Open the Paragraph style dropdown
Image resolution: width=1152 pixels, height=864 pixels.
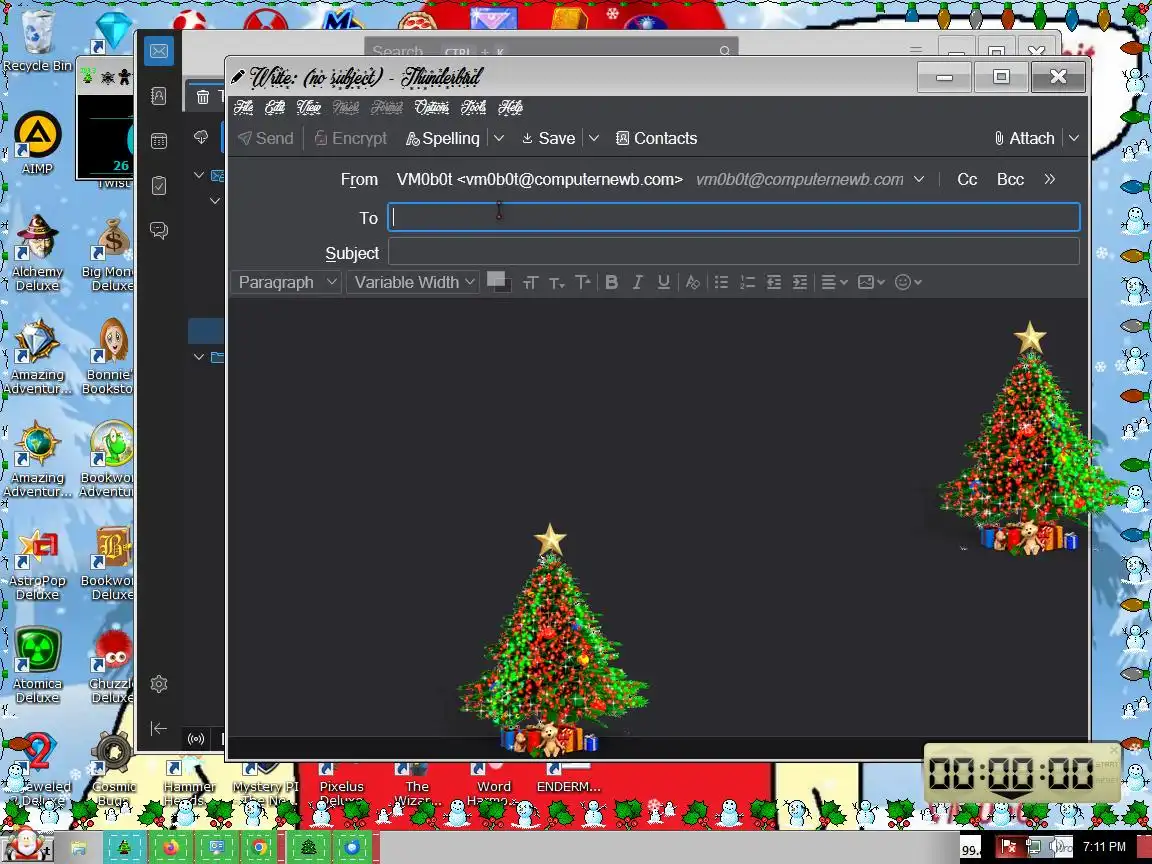click(286, 282)
